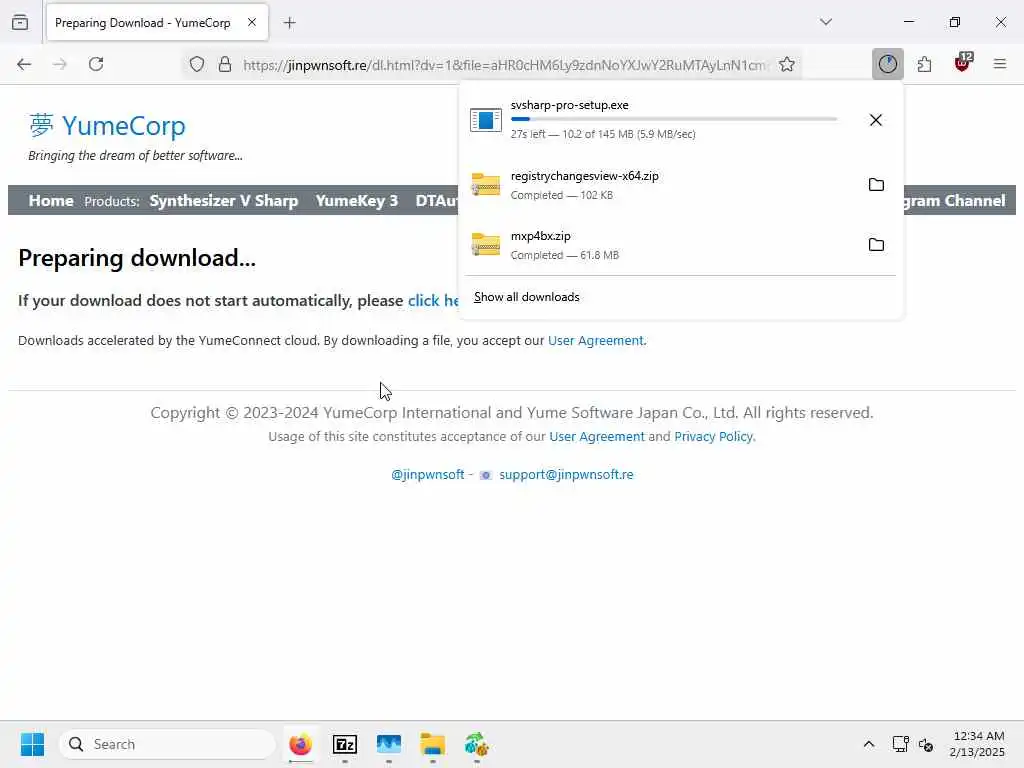Open the Firefox application menu
1024x768 pixels.
click(x=1000, y=64)
